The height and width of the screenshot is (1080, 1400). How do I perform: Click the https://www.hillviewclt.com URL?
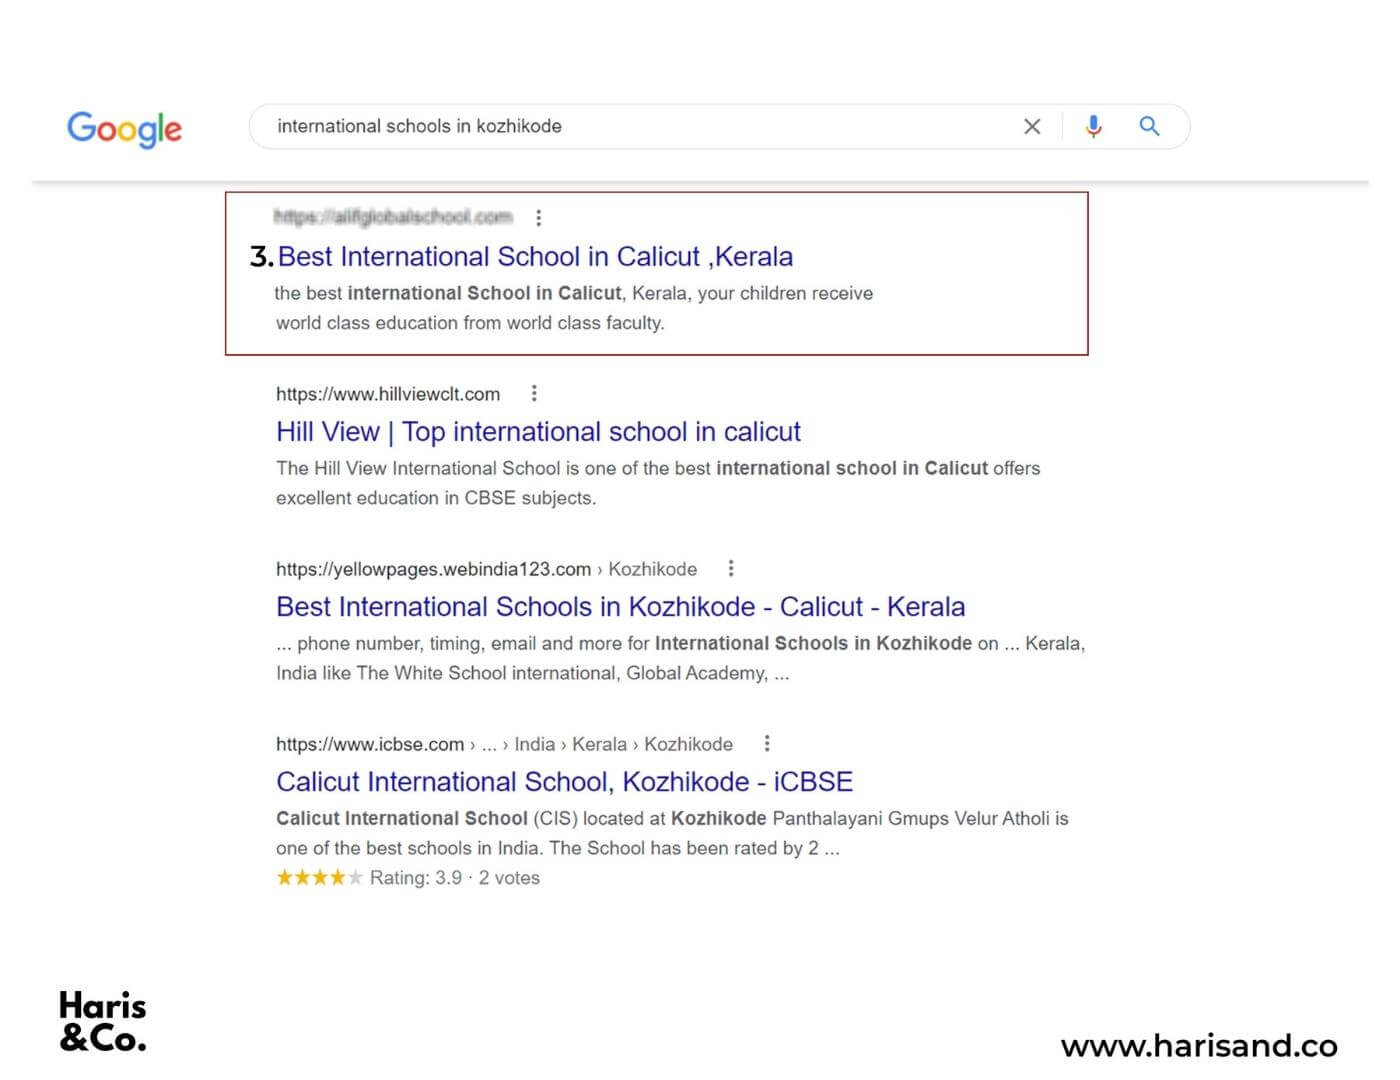(x=388, y=394)
